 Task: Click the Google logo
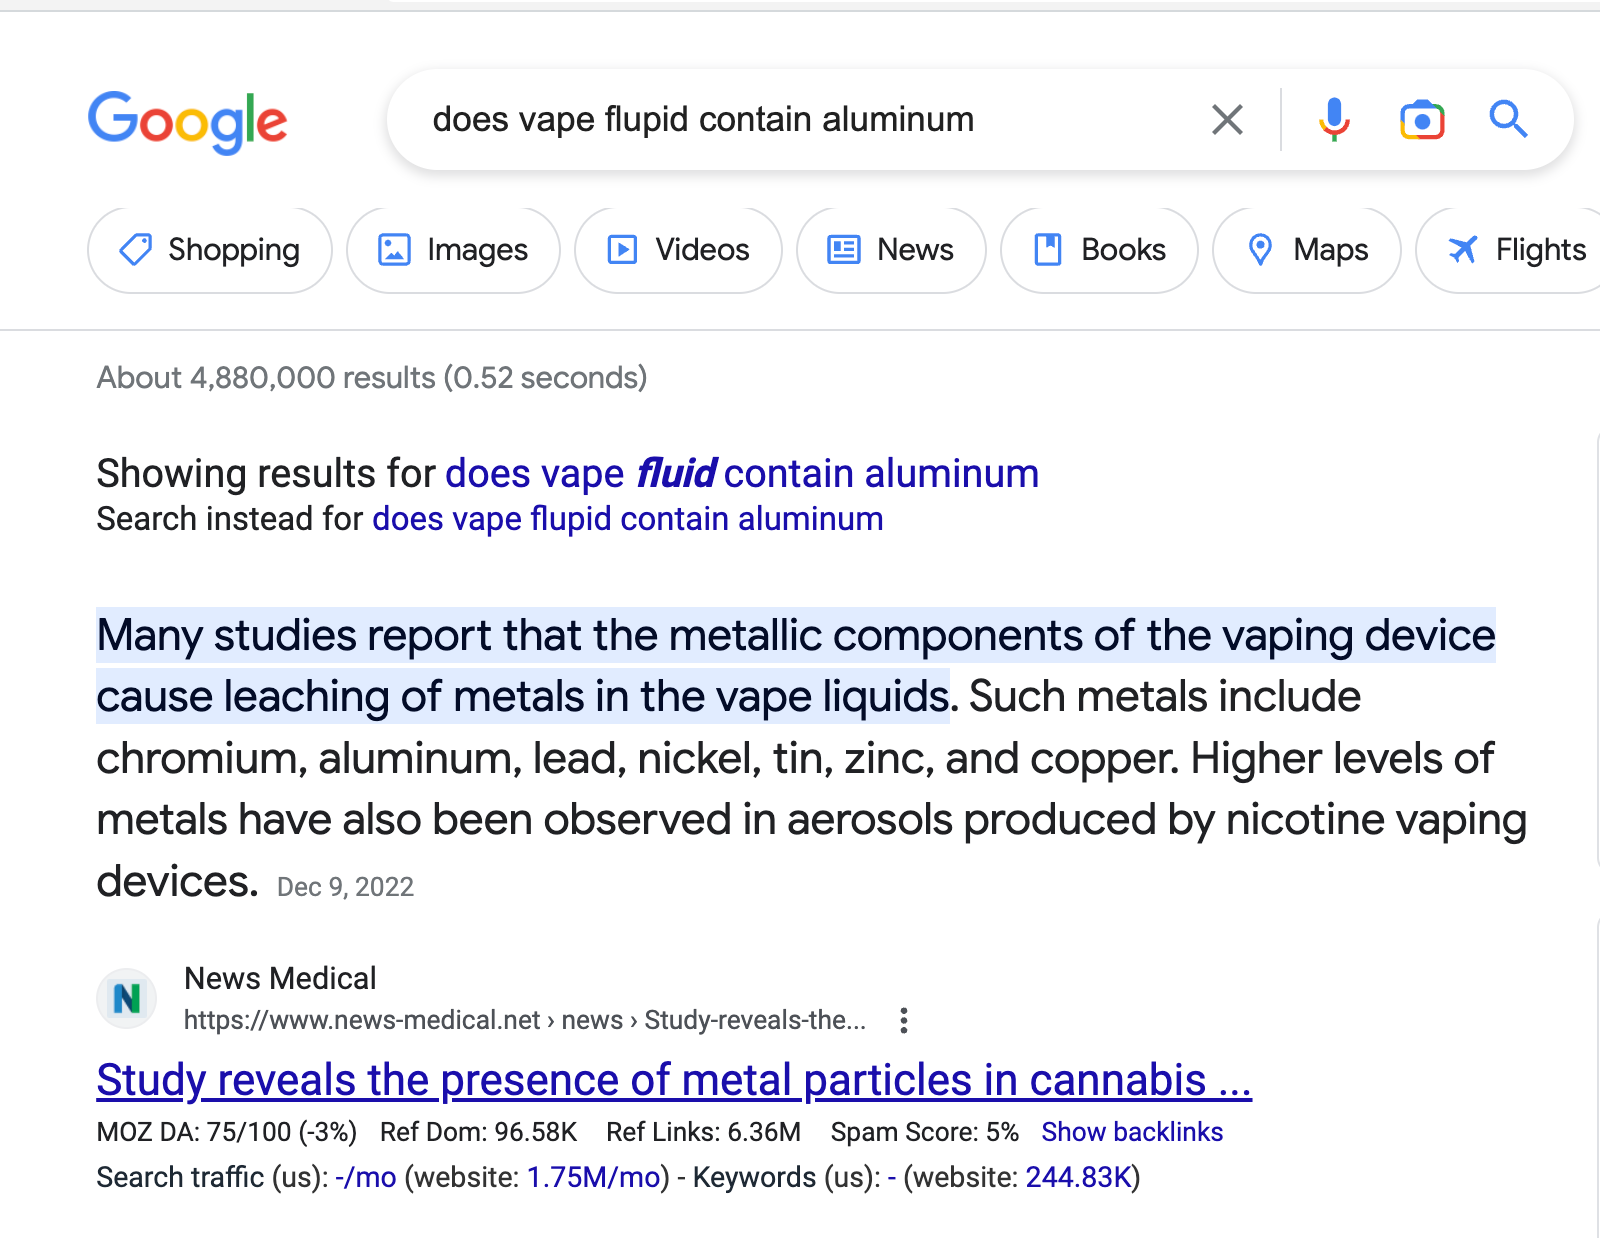click(x=187, y=122)
